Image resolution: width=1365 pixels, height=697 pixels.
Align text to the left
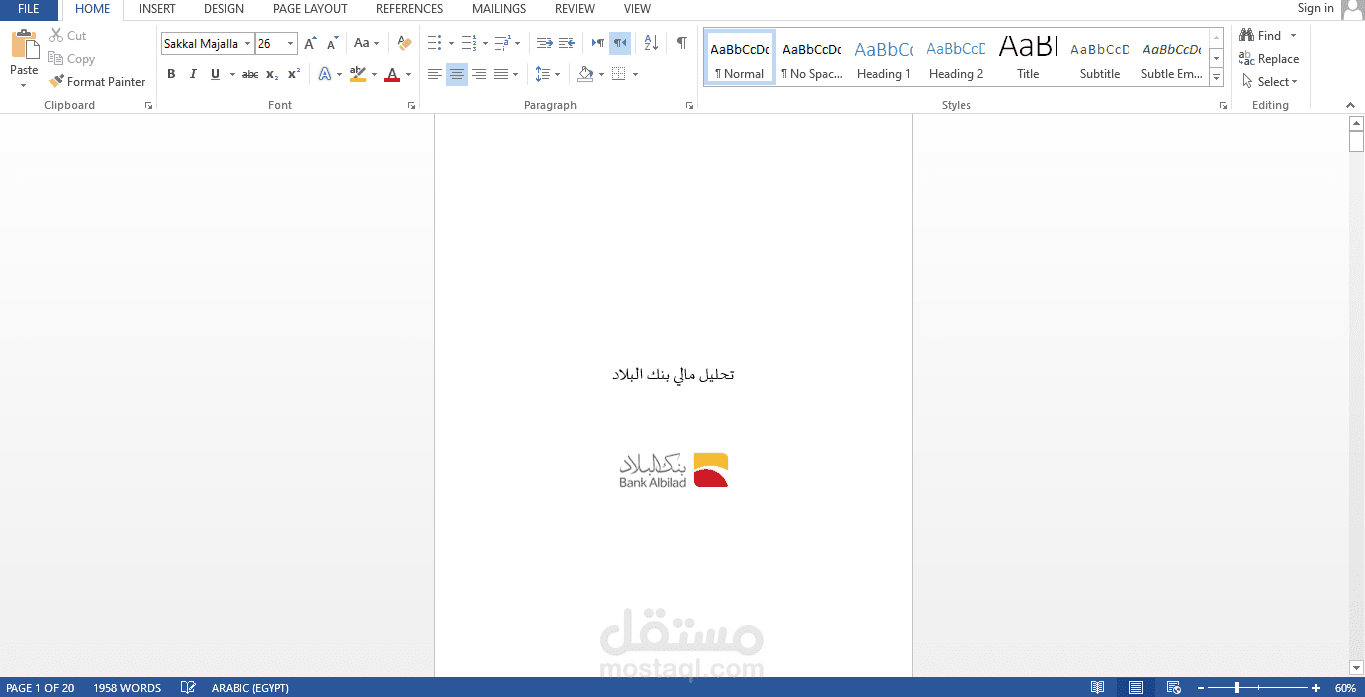click(434, 74)
